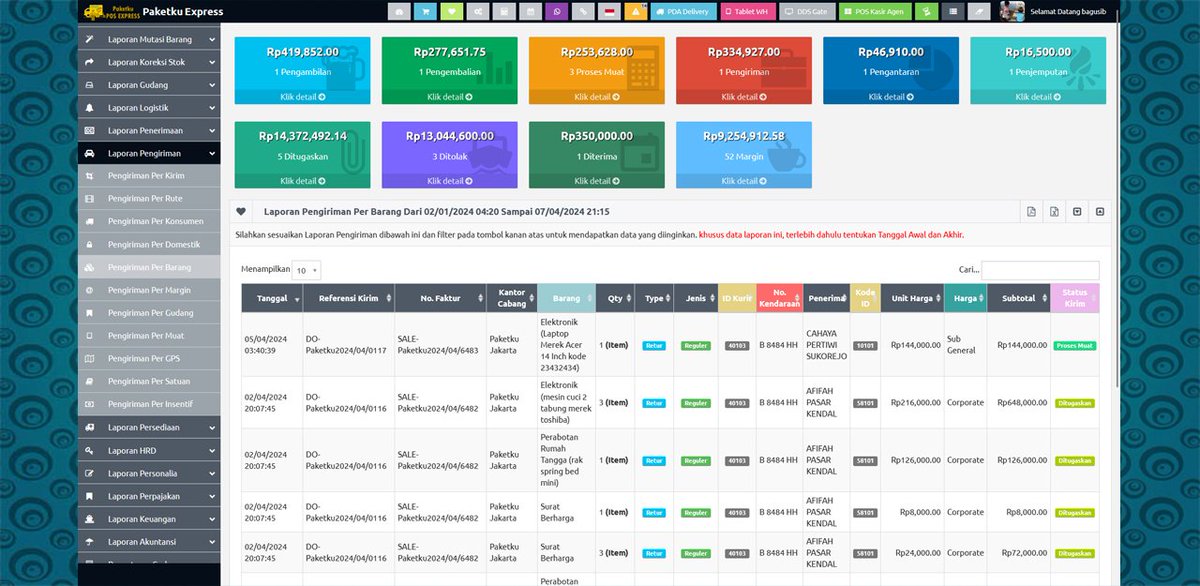Open Pengiriman Per GPS submenu
Screen dimensions: 1200x586
(149, 359)
